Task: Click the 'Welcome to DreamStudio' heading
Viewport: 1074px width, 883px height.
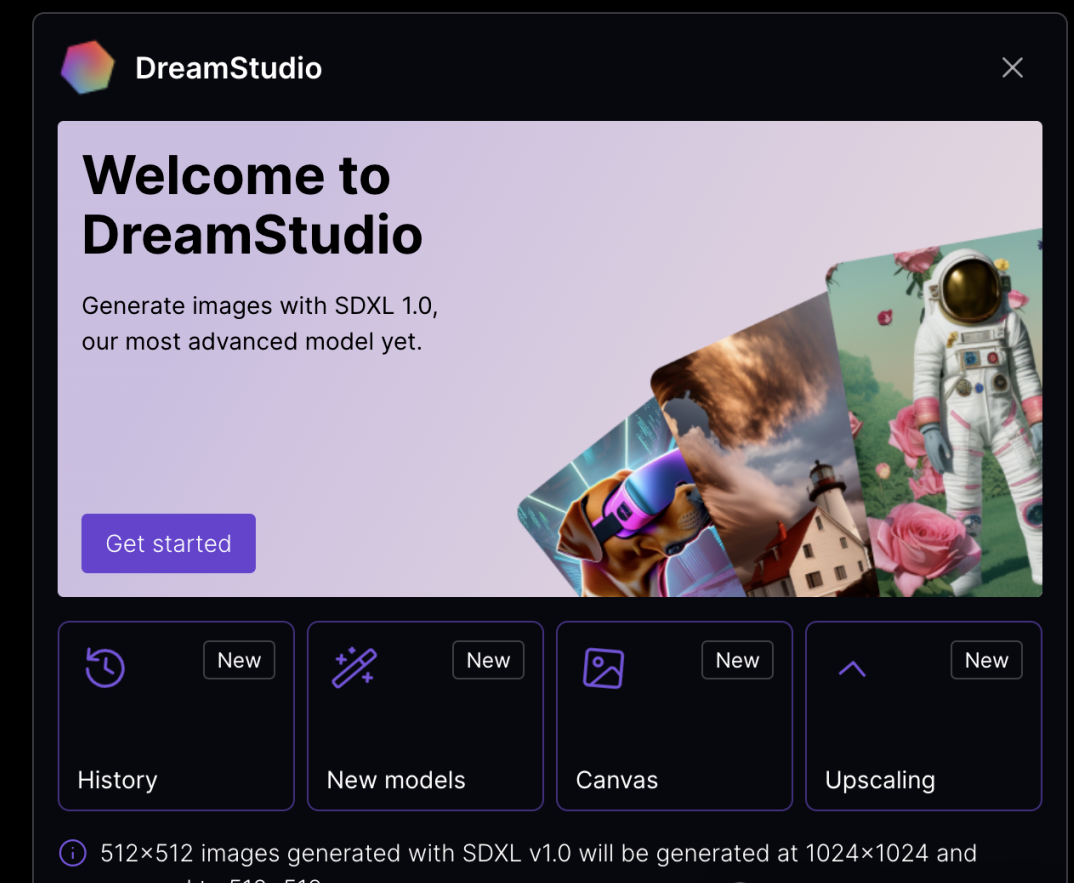Action: 252,205
